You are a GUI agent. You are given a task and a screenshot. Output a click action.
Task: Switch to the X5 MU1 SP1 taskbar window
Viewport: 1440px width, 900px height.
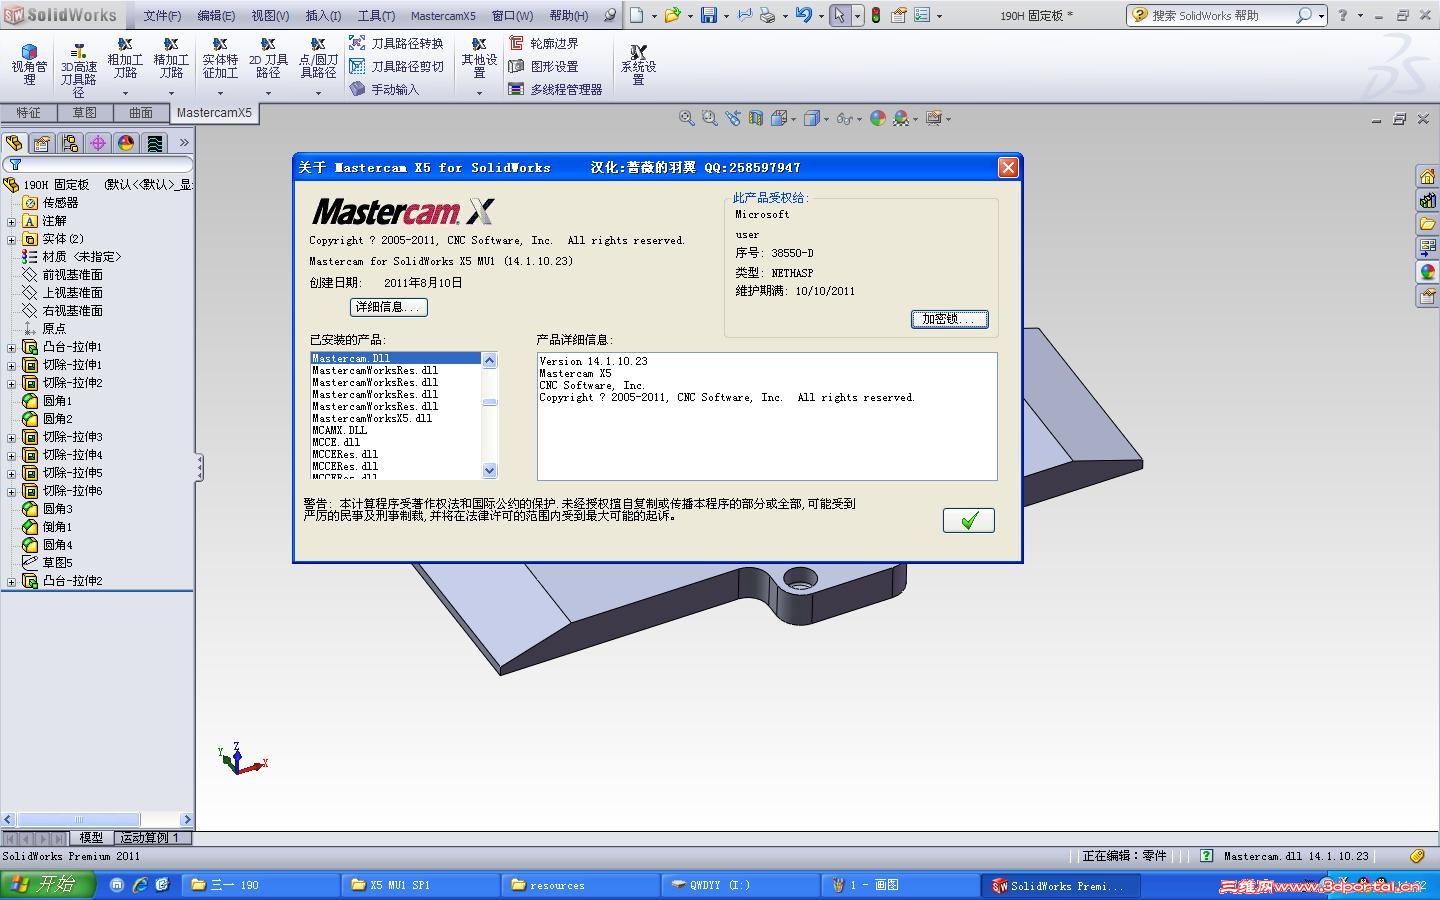tap(420, 885)
